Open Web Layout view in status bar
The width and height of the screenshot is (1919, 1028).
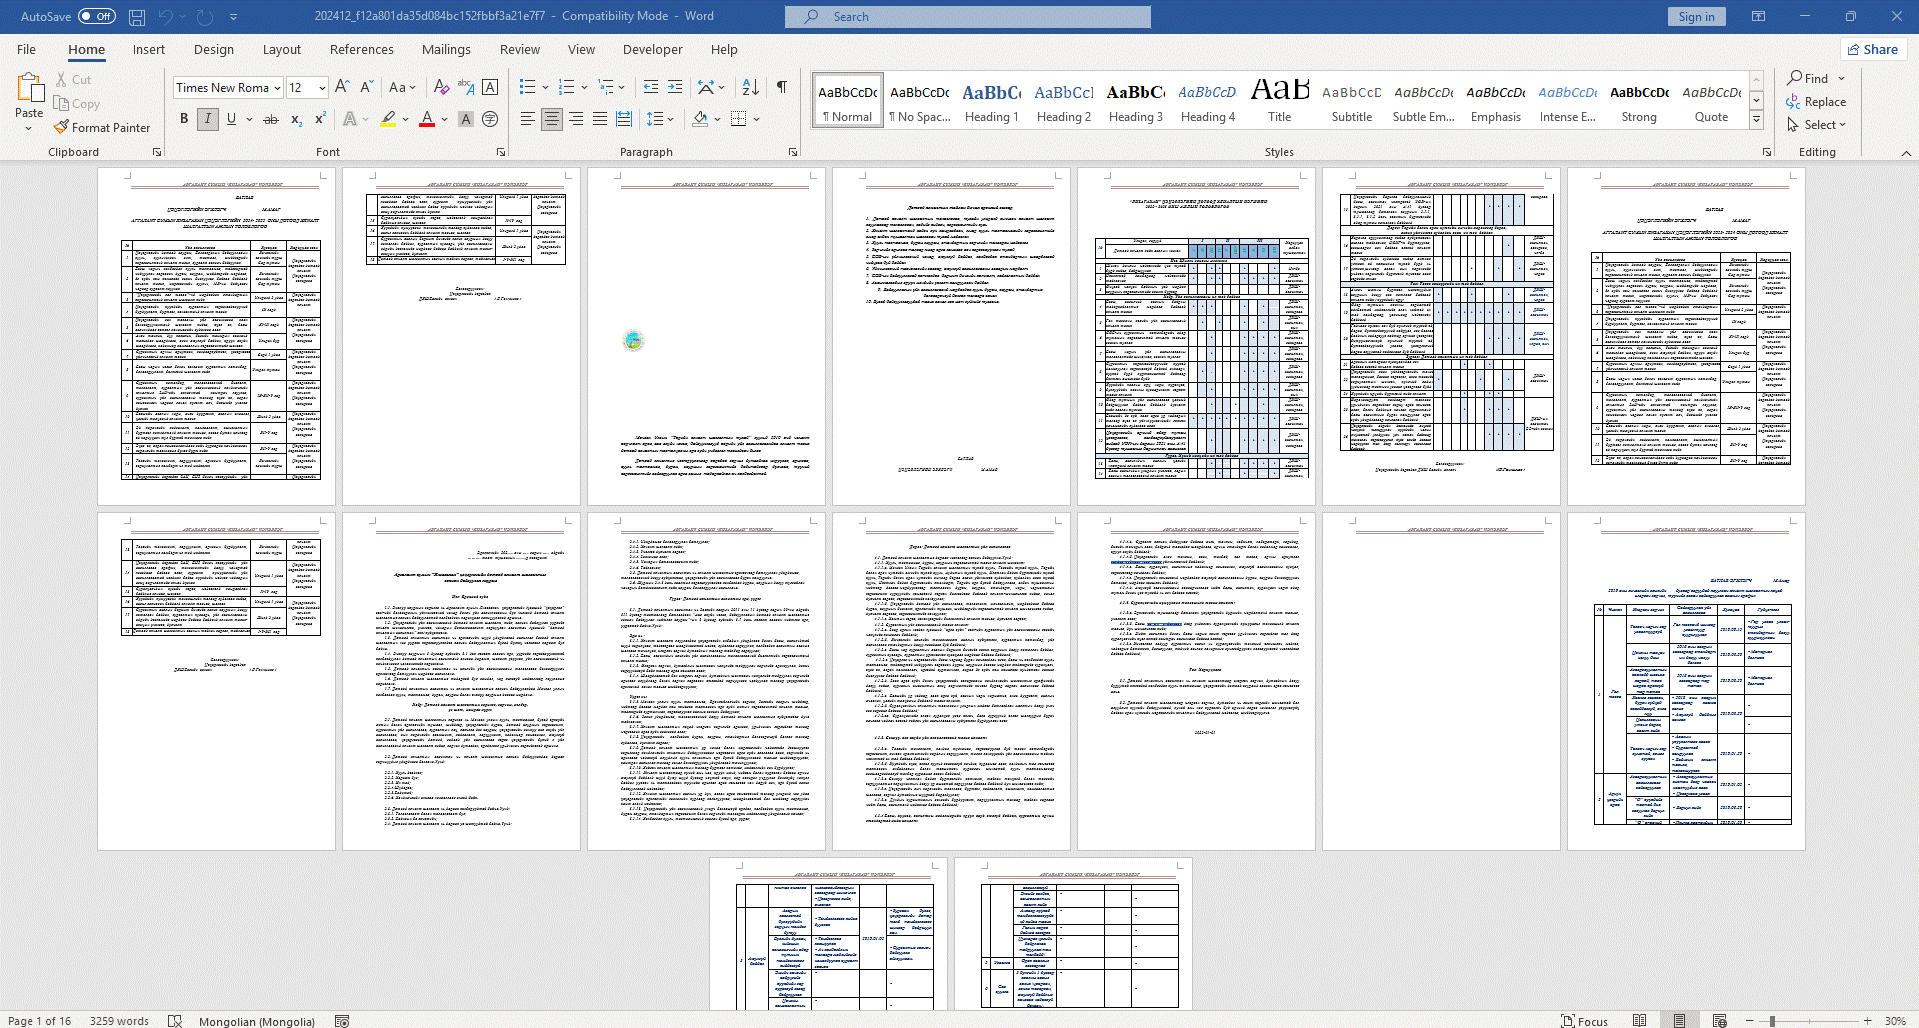coord(1719,1021)
